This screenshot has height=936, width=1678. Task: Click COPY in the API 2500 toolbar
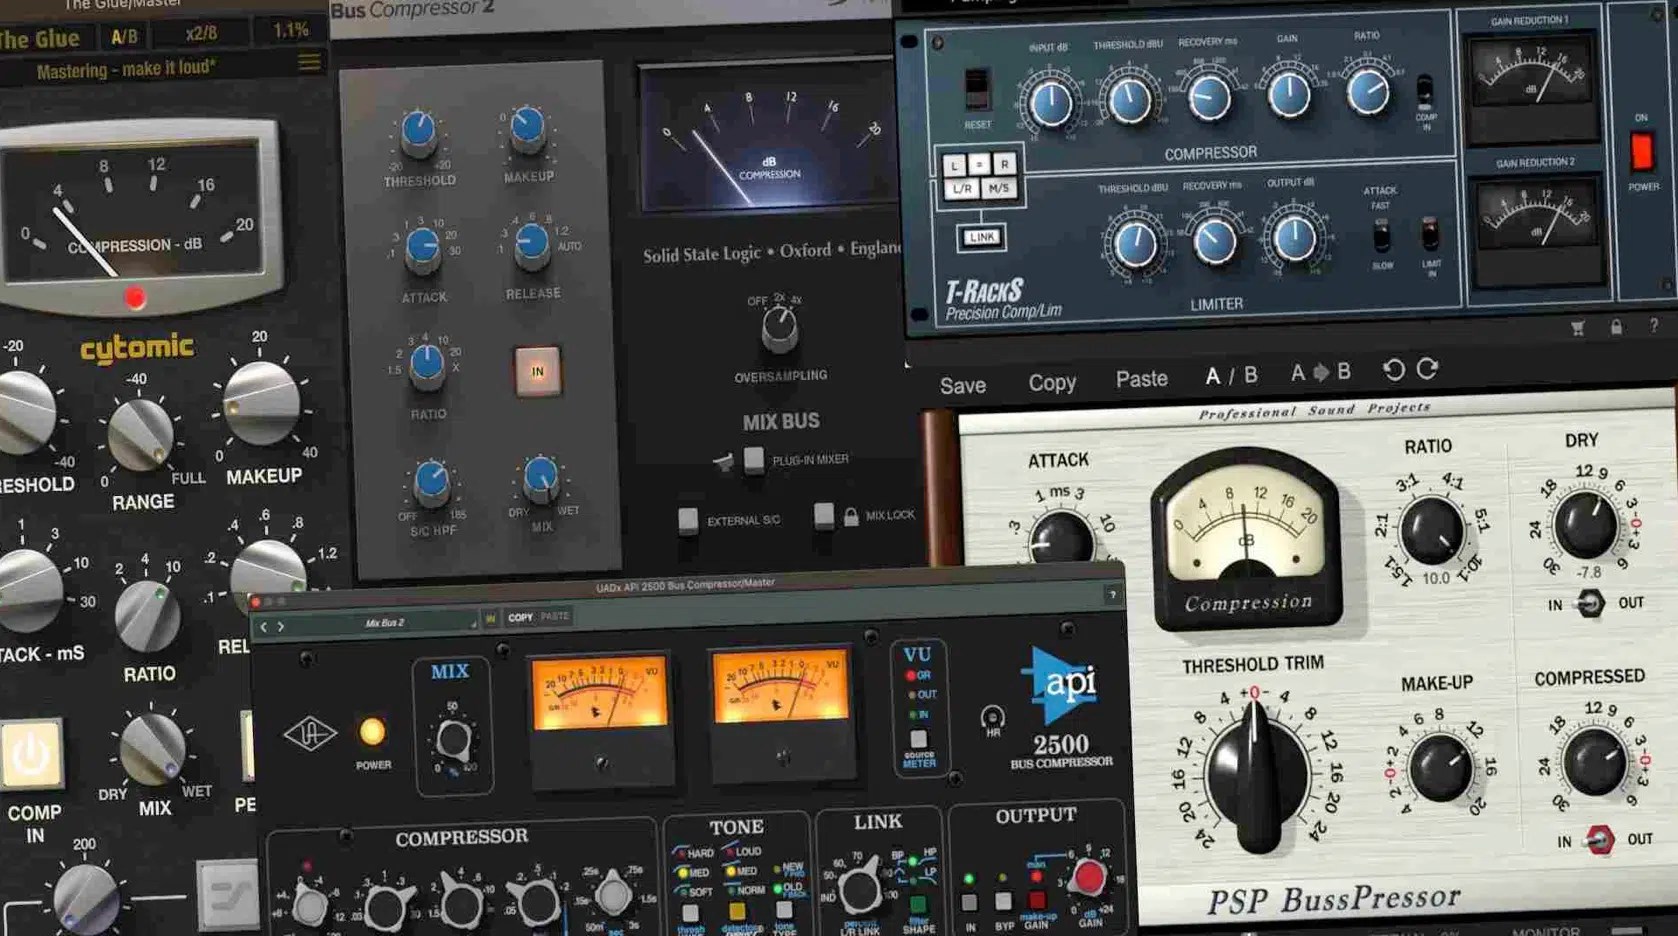520,618
